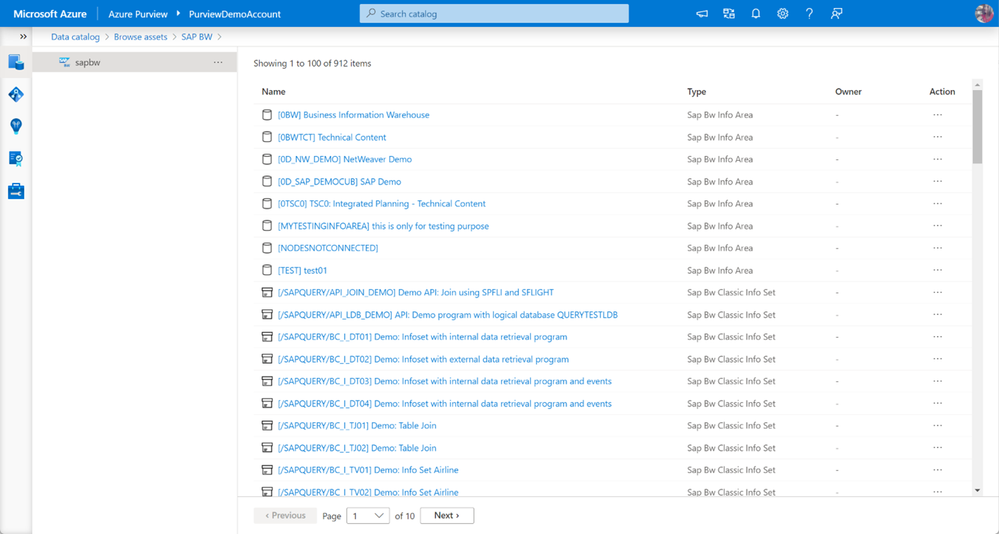Open the Data map sidebar icon
This screenshot has height=534, width=999.
16,94
